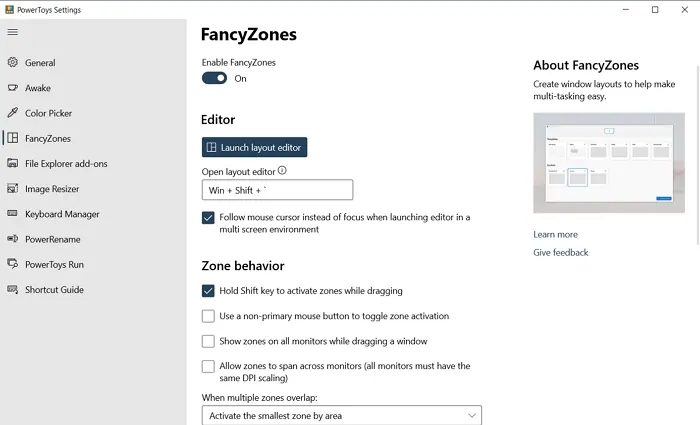The height and width of the screenshot is (425, 700).
Task: Click the info icon beside Open layout editor
Action: tap(282, 171)
